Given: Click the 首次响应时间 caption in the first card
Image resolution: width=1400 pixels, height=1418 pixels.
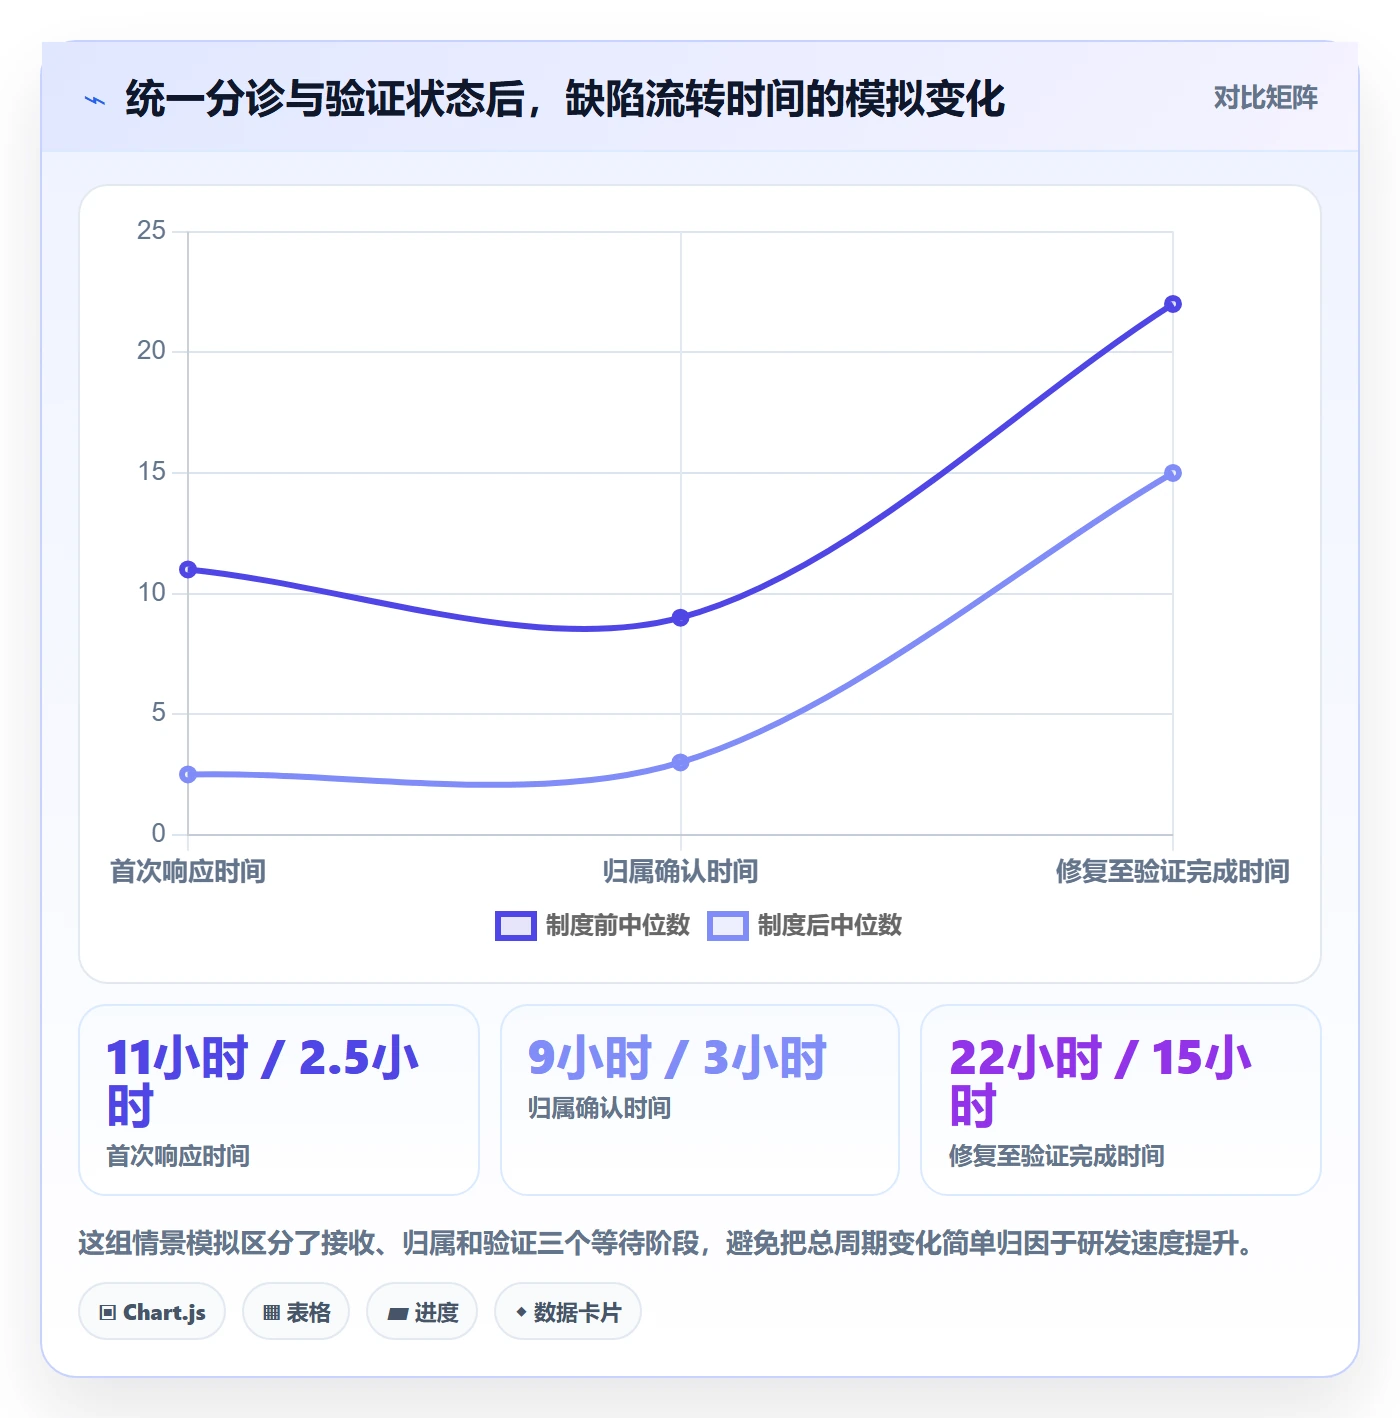Looking at the screenshot, I should pyautogui.click(x=178, y=1156).
